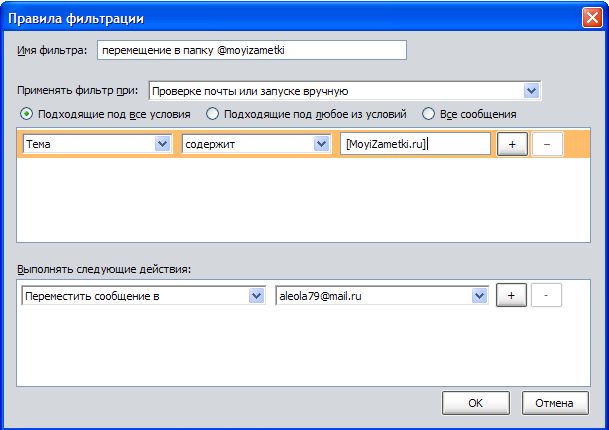Open the Применять фильтр при dropdown
The width and height of the screenshot is (609, 430).
(345, 91)
